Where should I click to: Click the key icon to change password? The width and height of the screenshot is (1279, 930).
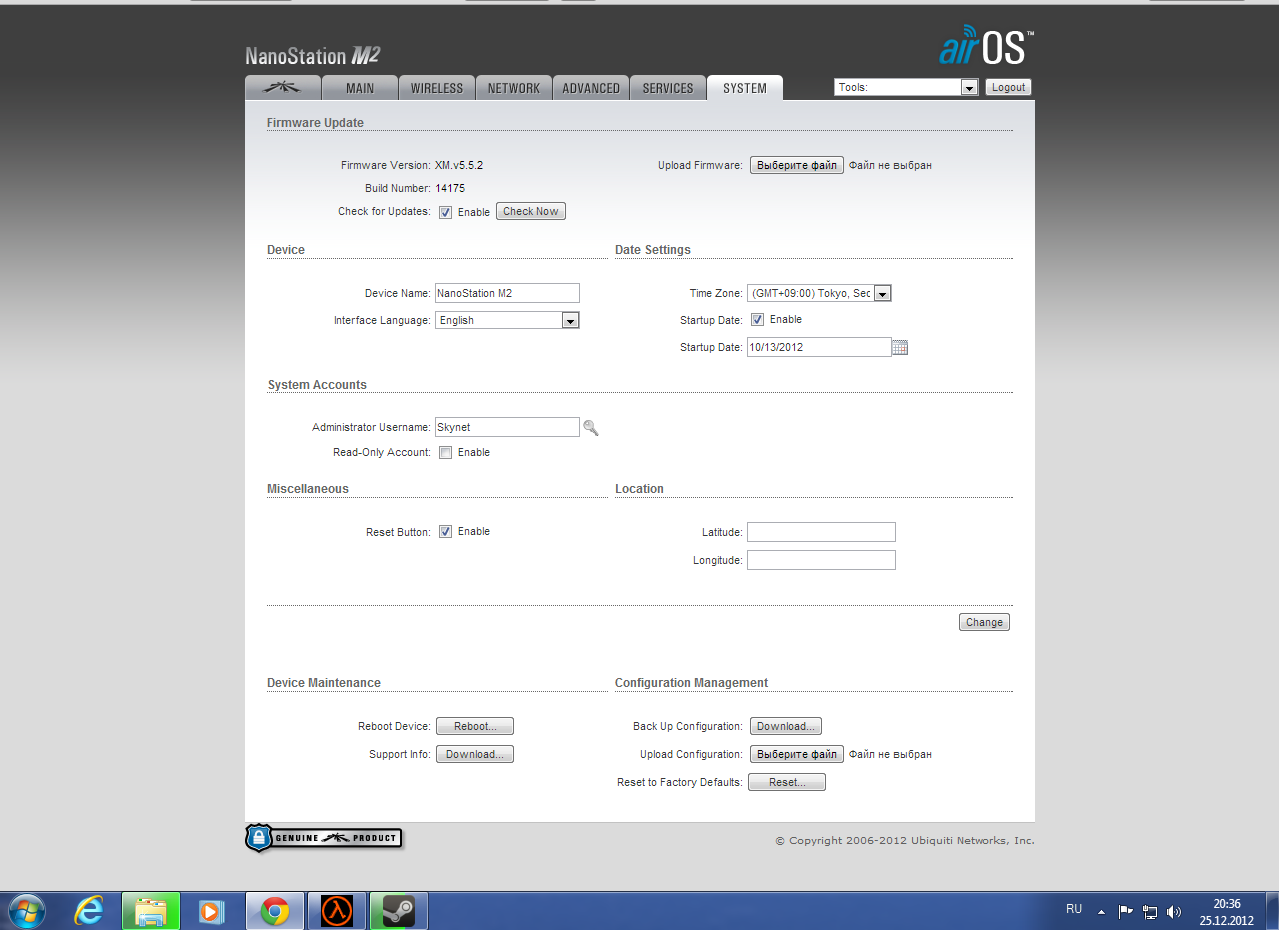click(x=591, y=428)
